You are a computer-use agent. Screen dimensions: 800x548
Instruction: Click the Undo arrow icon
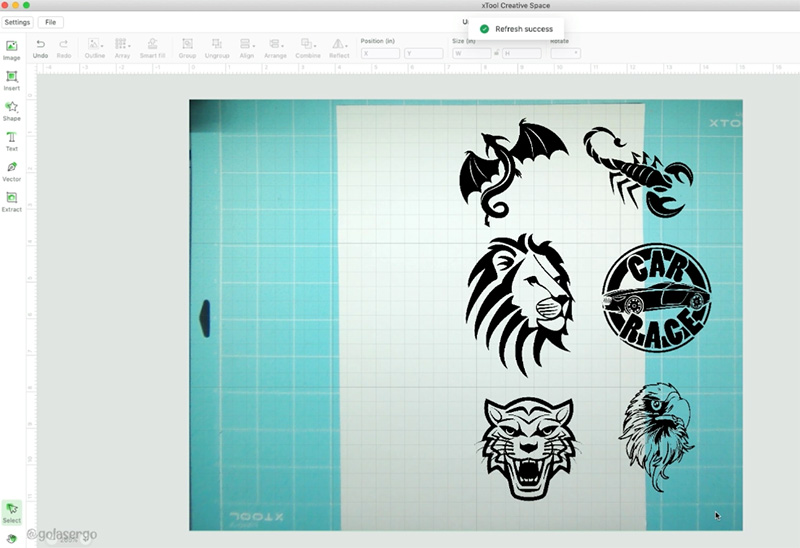point(40,45)
